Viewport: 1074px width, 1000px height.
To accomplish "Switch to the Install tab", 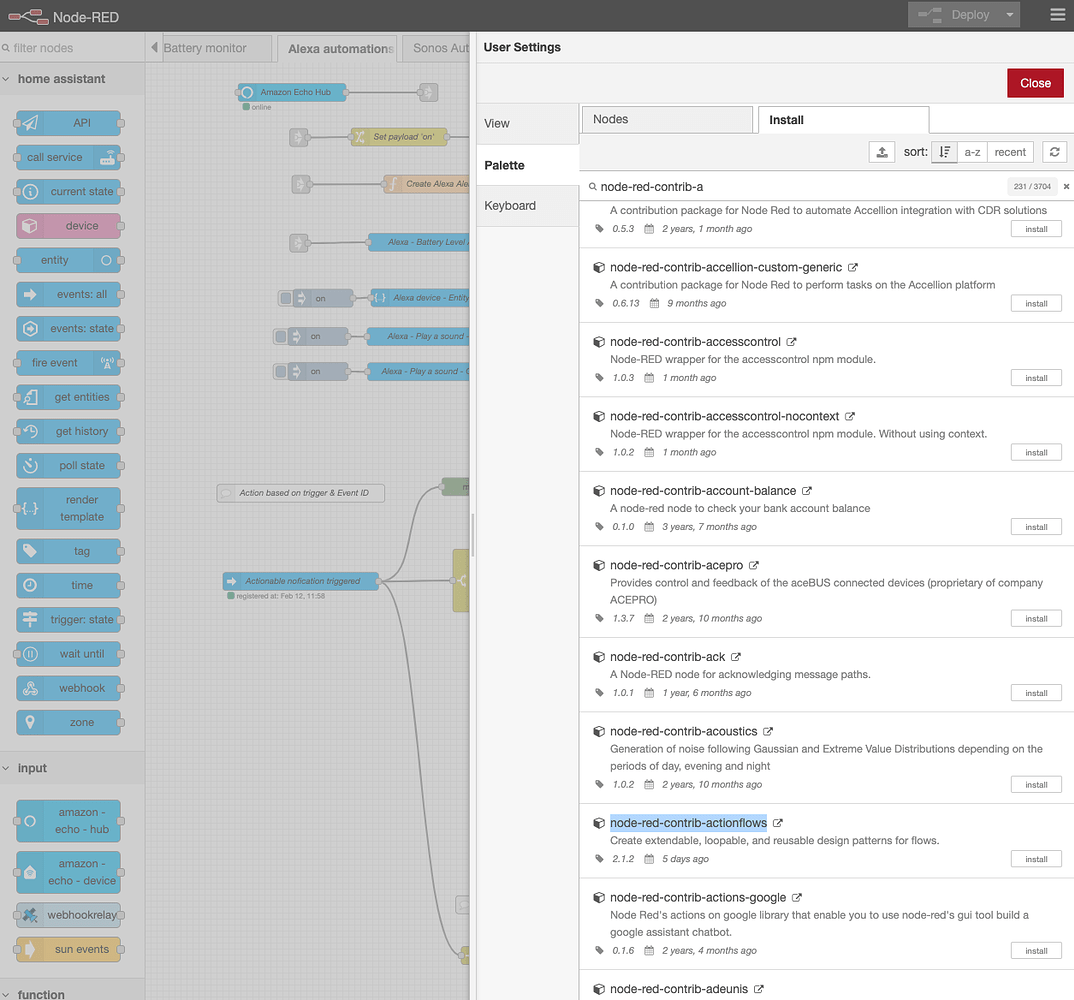I will 843,120.
